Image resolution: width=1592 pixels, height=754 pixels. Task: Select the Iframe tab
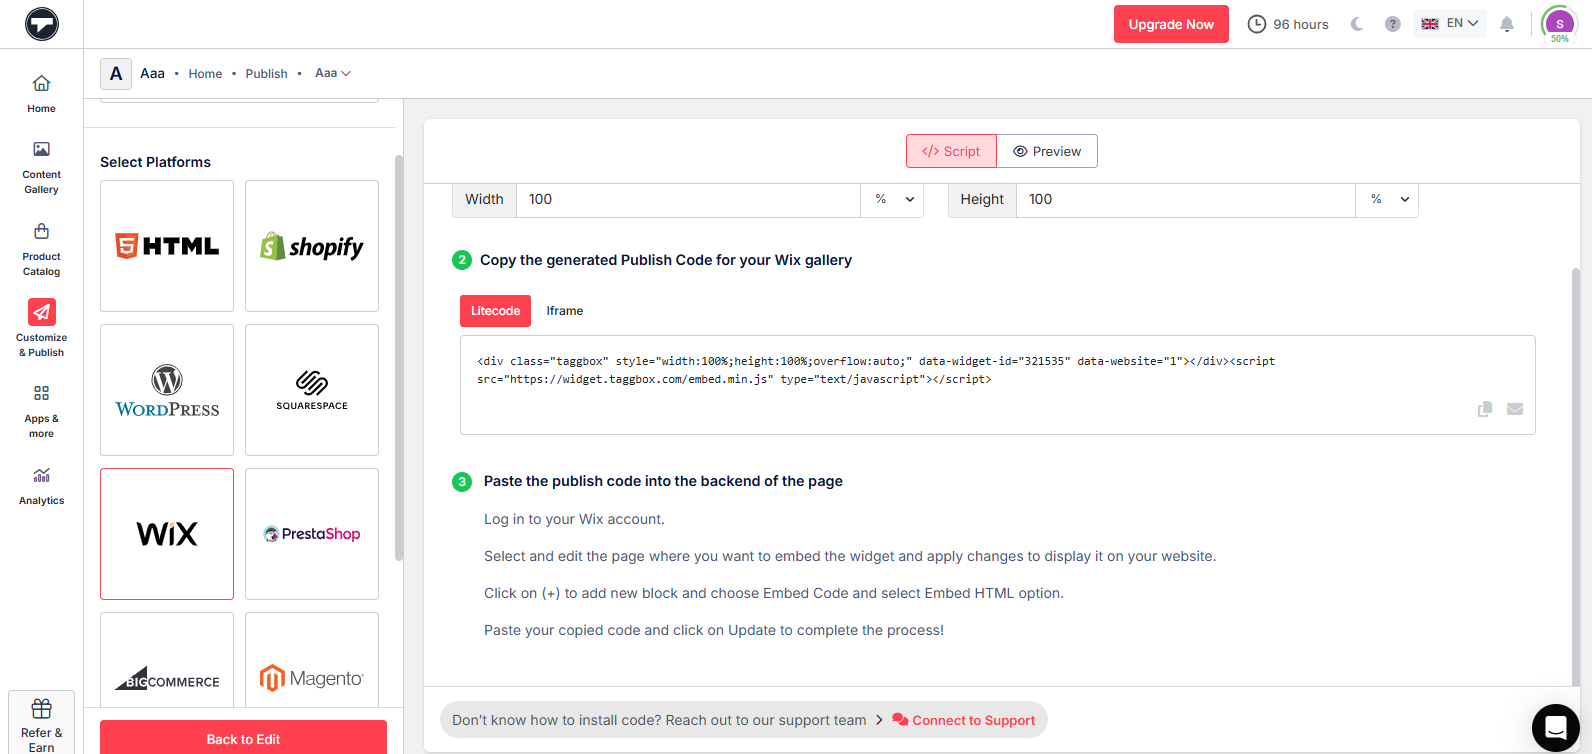pyautogui.click(x=565, y=311)
